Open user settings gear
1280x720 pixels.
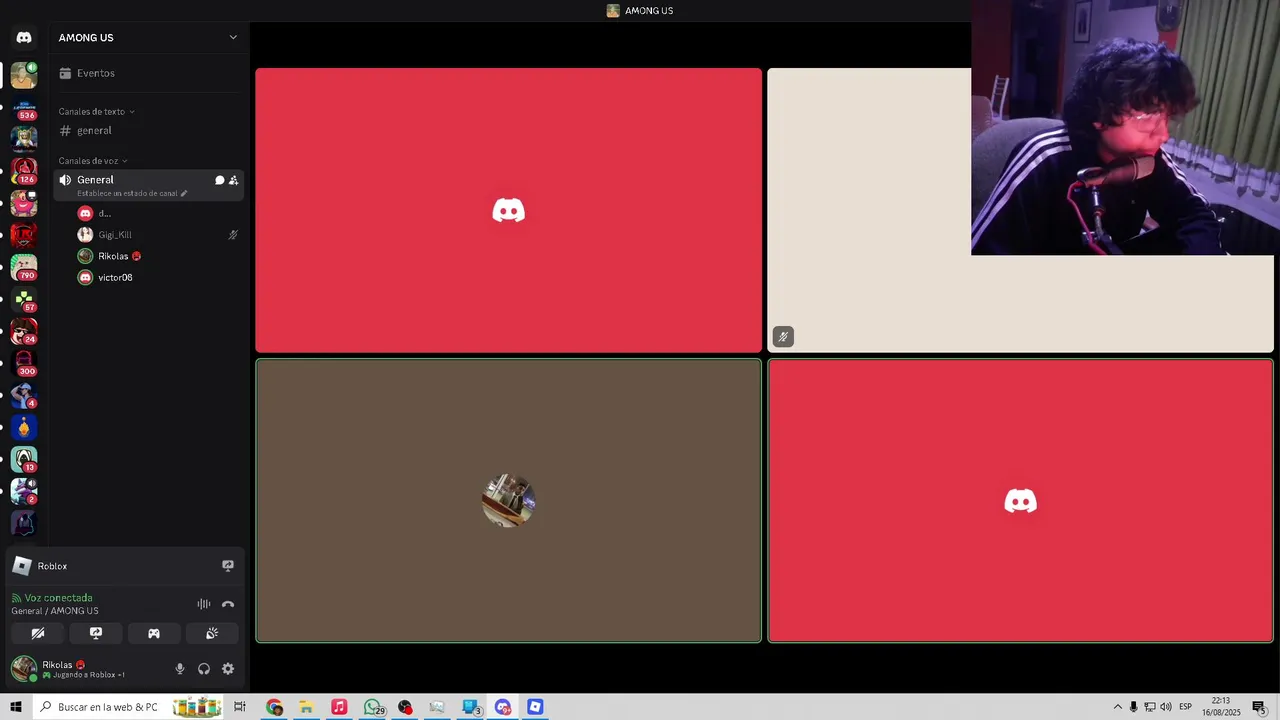coord(228,669)
